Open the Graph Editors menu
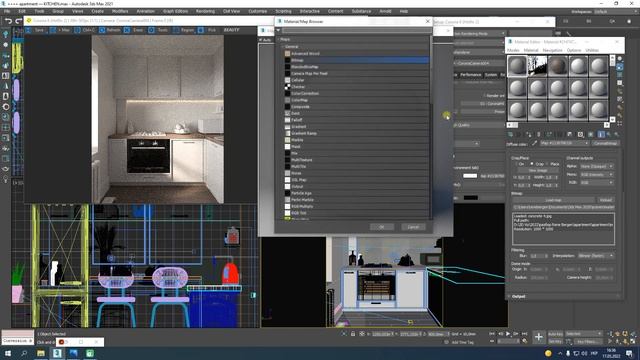 (x=175, y=11)
